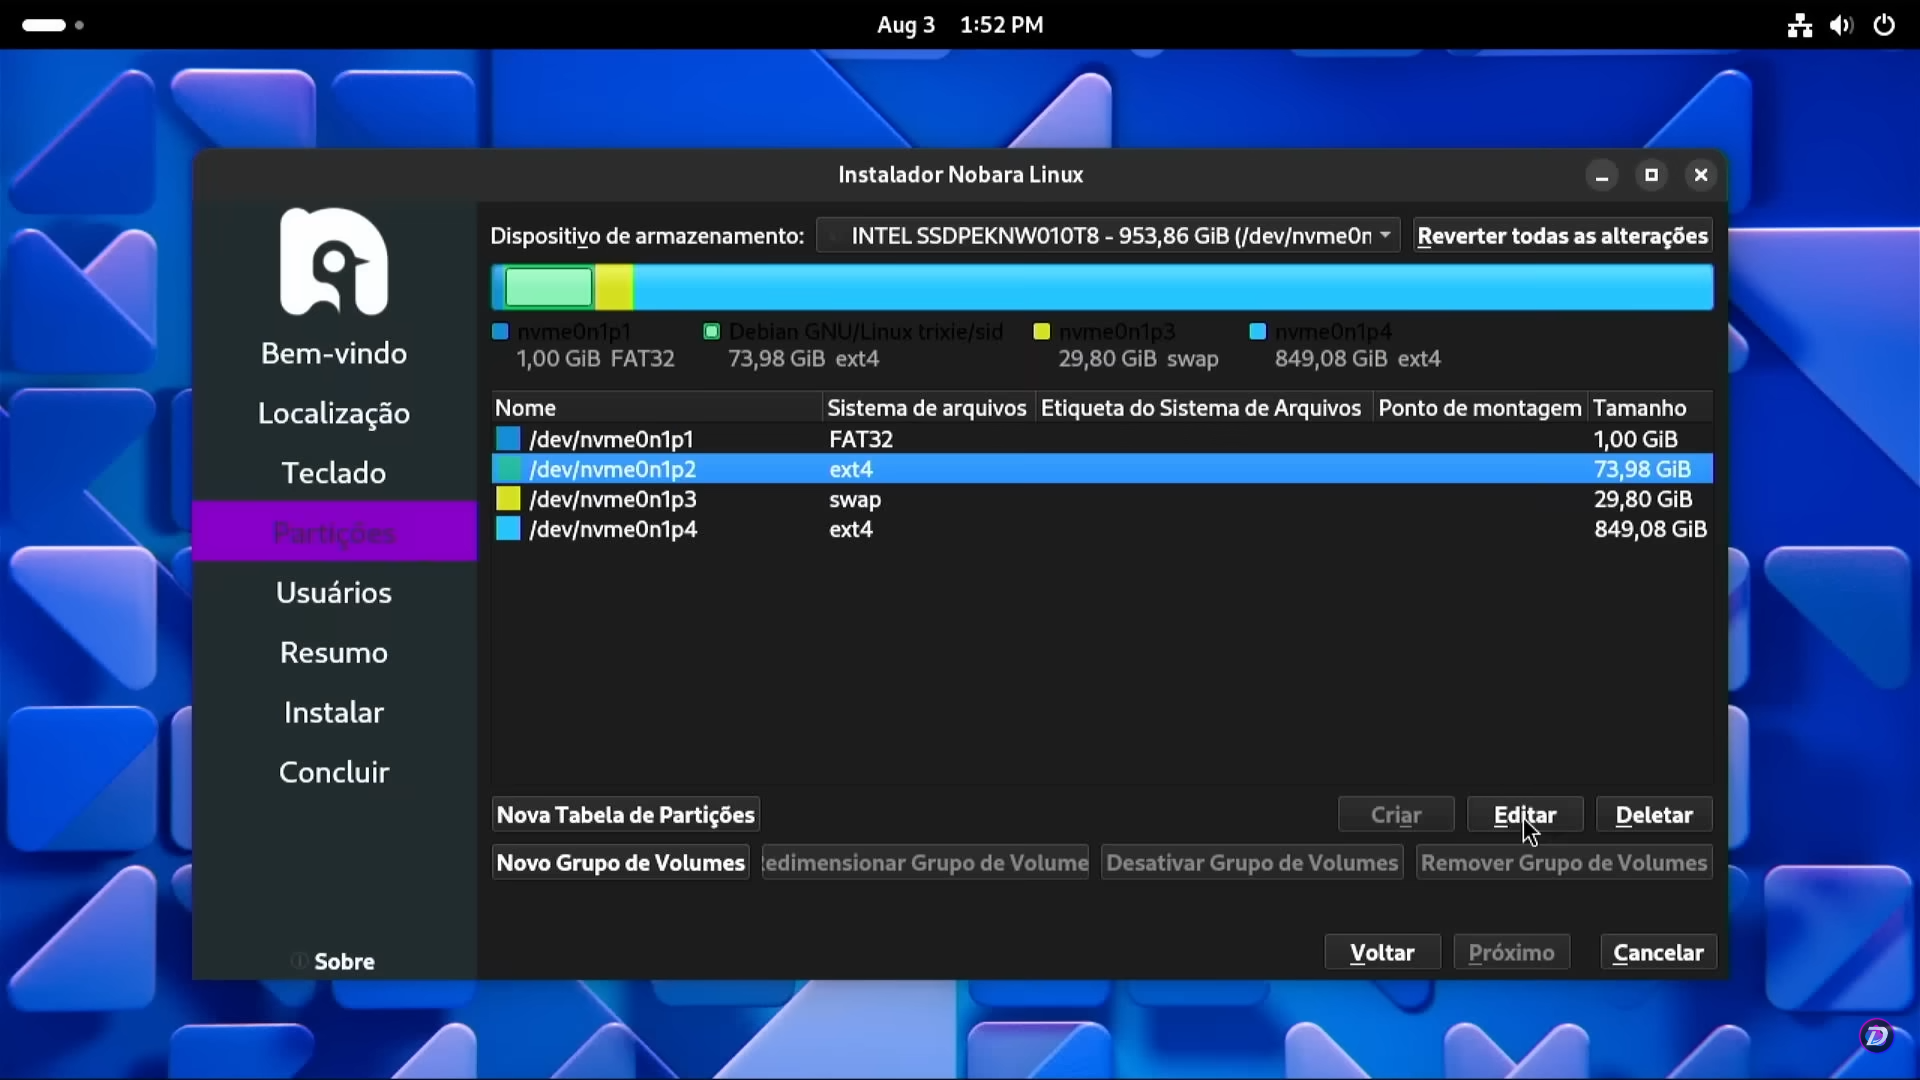Open the volume control icon
This screenshot has height=1080, width=1920.
pos(1841,25)
